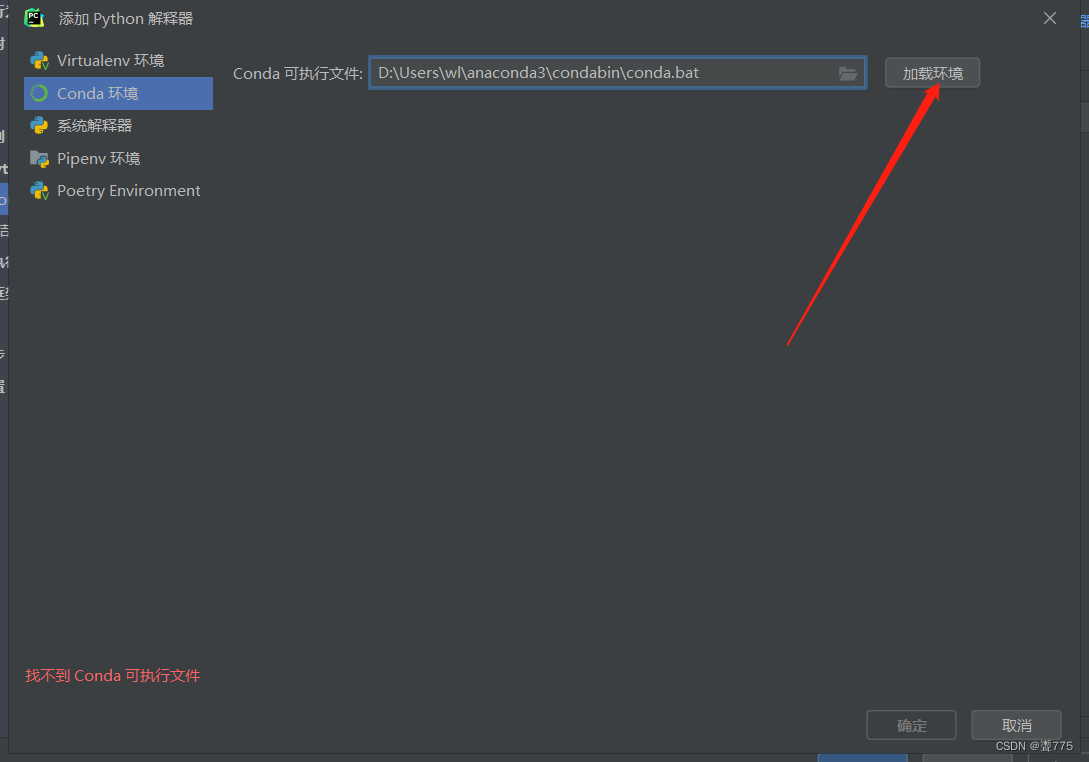1089x762 pixels.
Task: Select 系统解释器 in the sidebar
Action: [118, 126]
